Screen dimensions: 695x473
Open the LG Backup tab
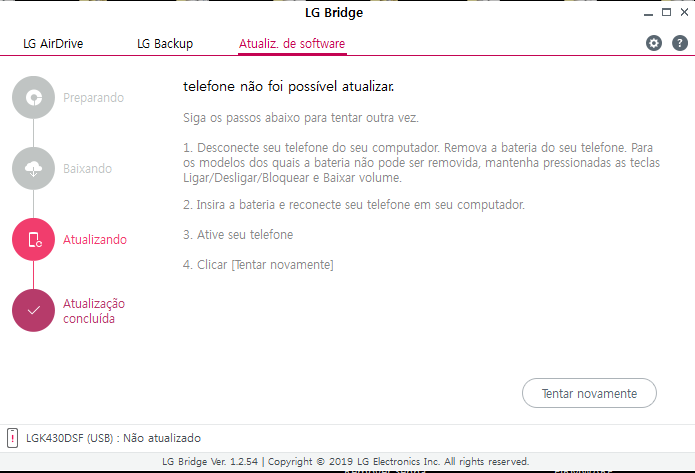pyautogui.click(x=165, y=43)
